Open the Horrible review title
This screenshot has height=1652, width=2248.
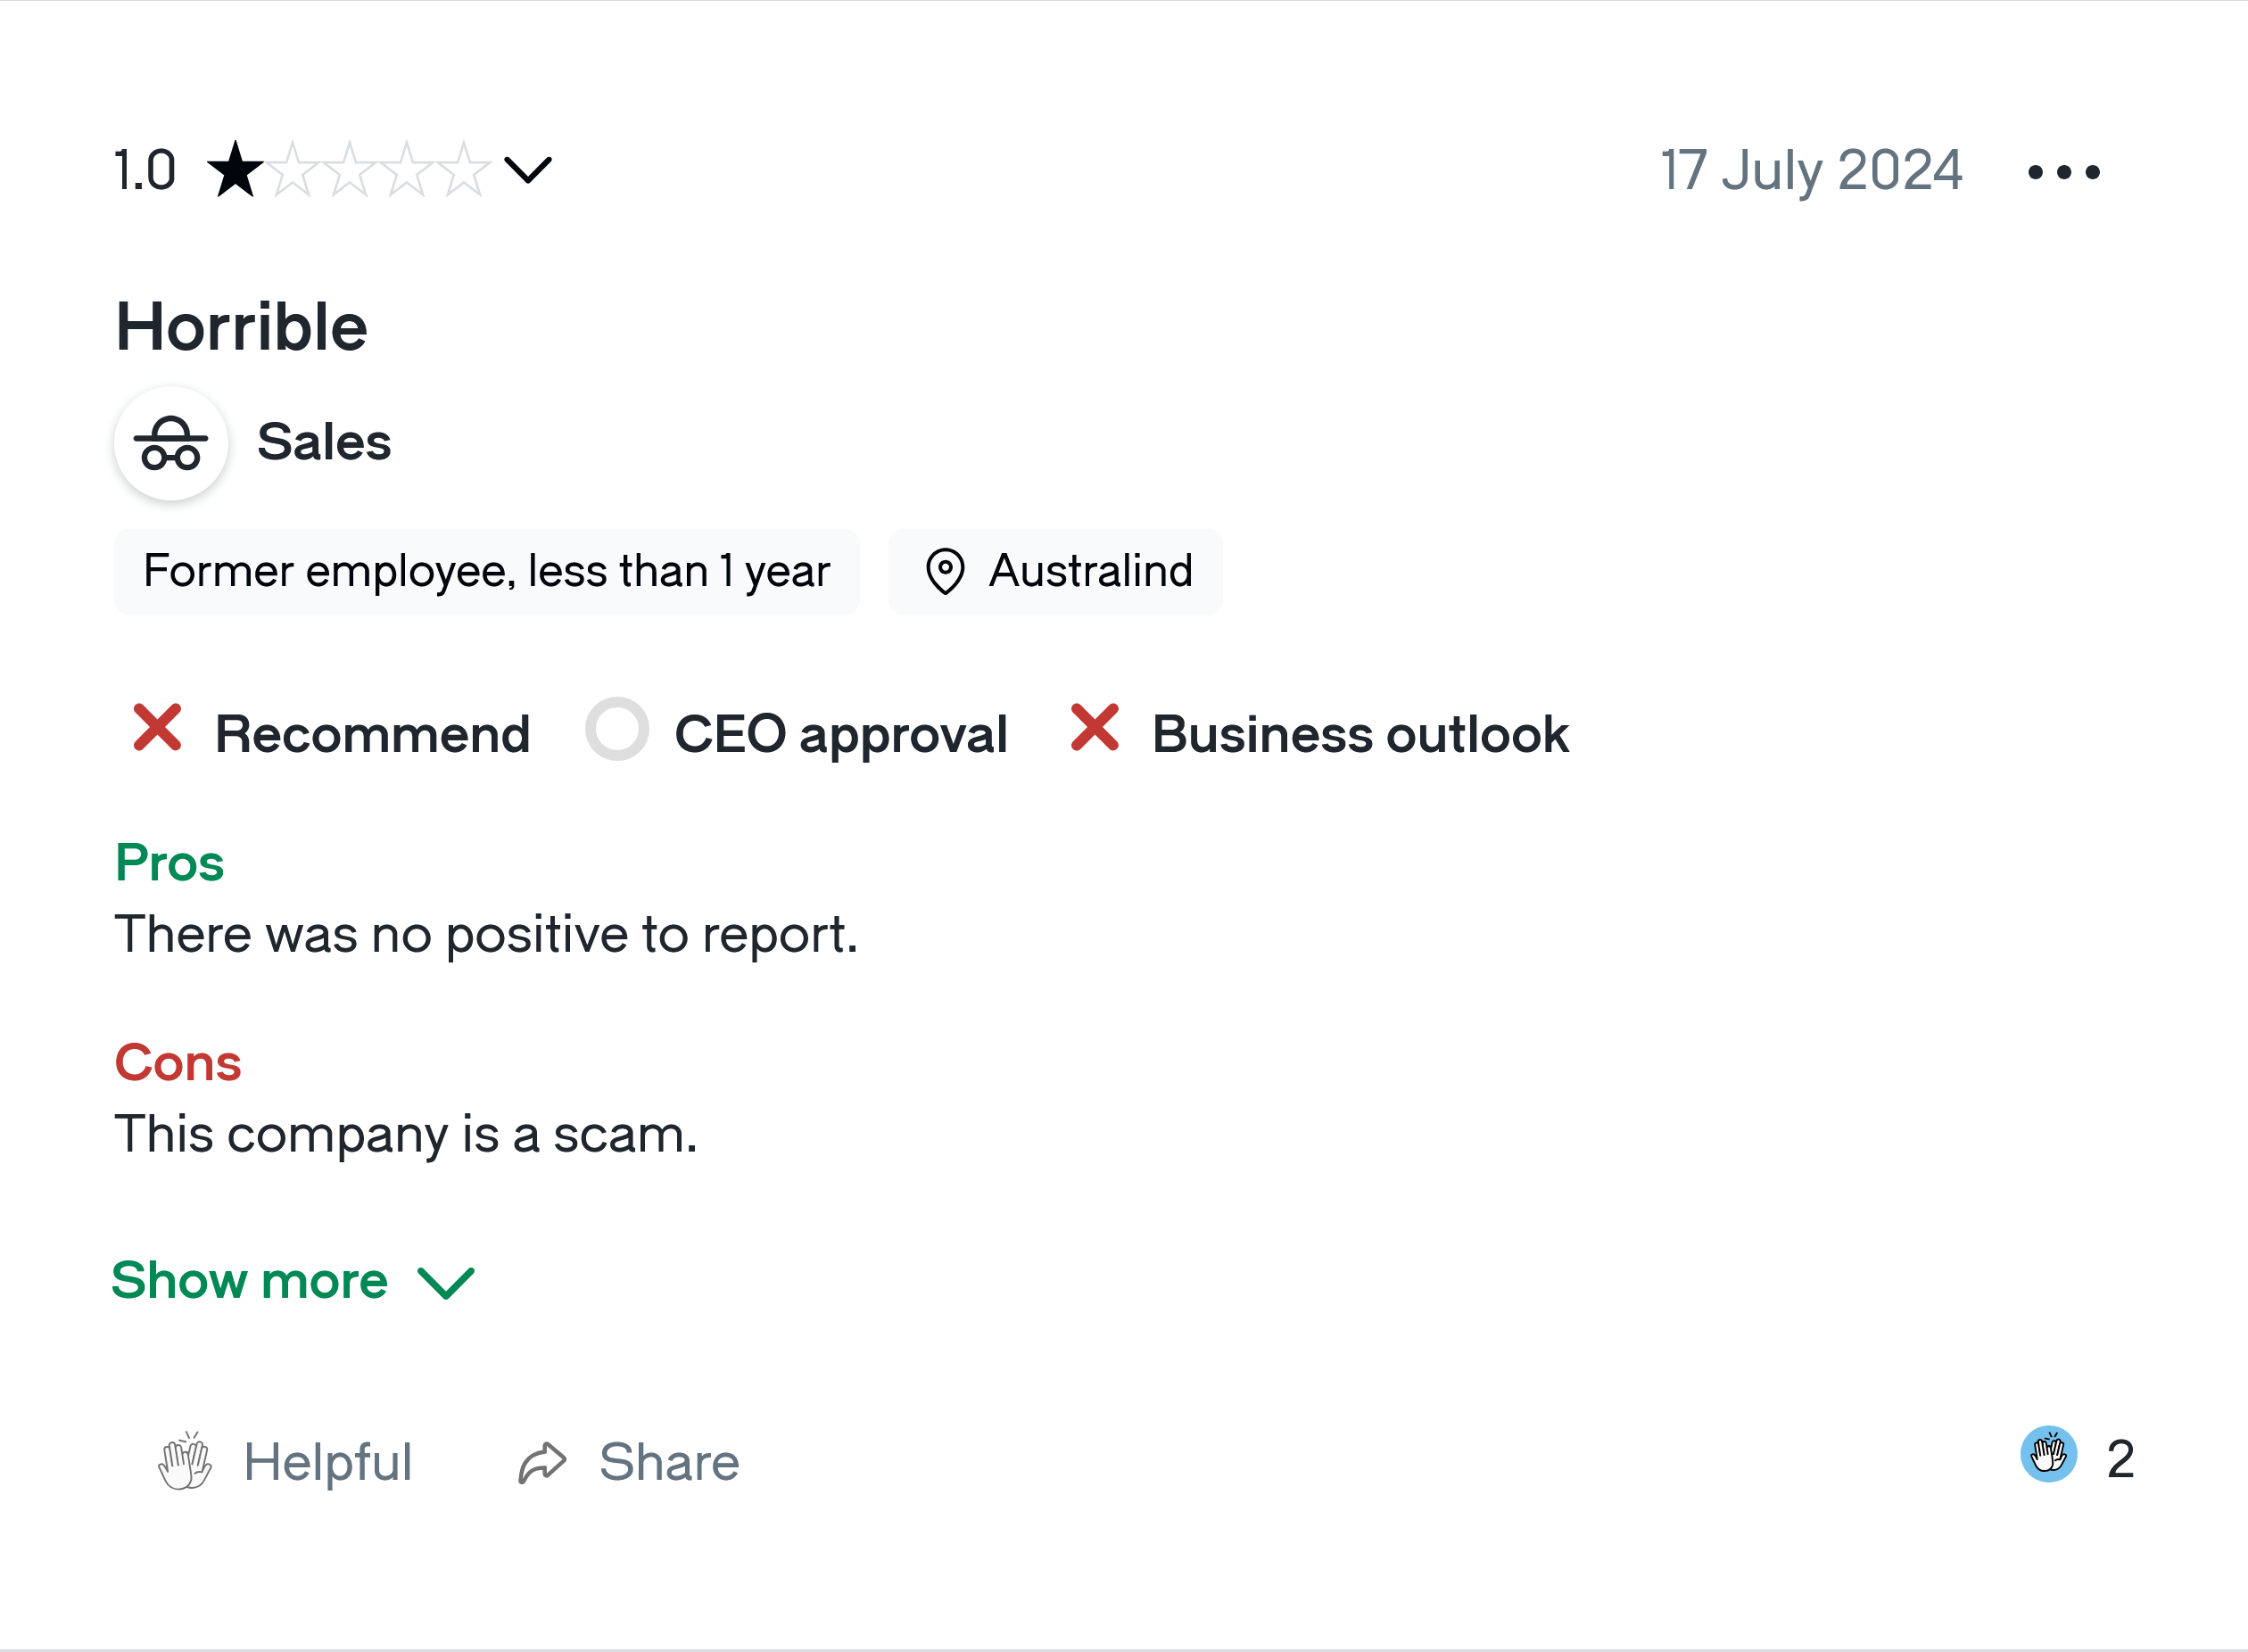(x=242, y=327)
